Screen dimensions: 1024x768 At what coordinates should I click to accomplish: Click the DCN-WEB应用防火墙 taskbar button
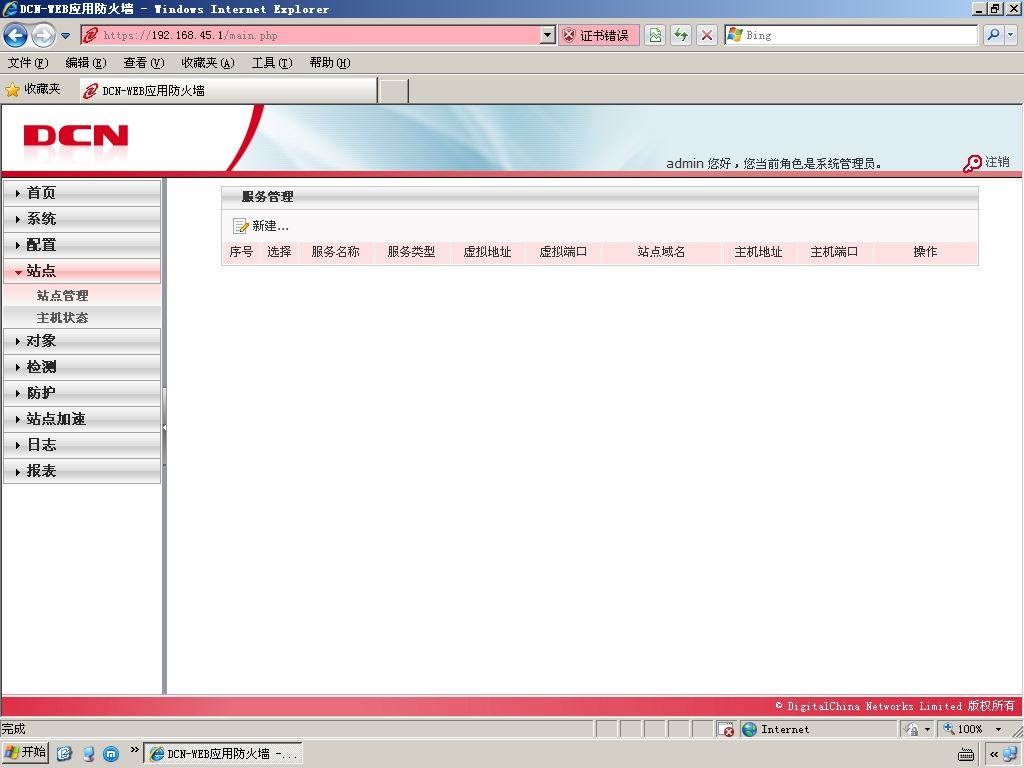click(x=223, y=754)
